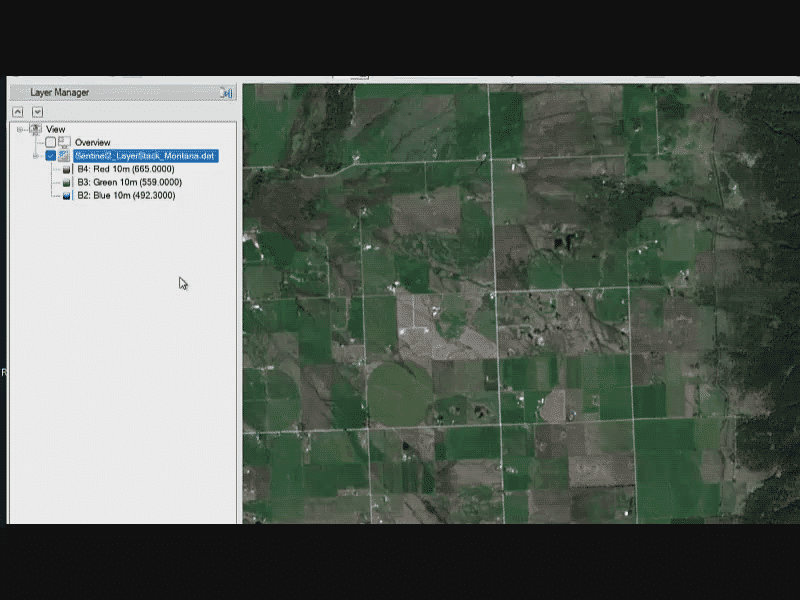
Task: Collapse the Sentinel2 layer band list
Action: (36, 156)
